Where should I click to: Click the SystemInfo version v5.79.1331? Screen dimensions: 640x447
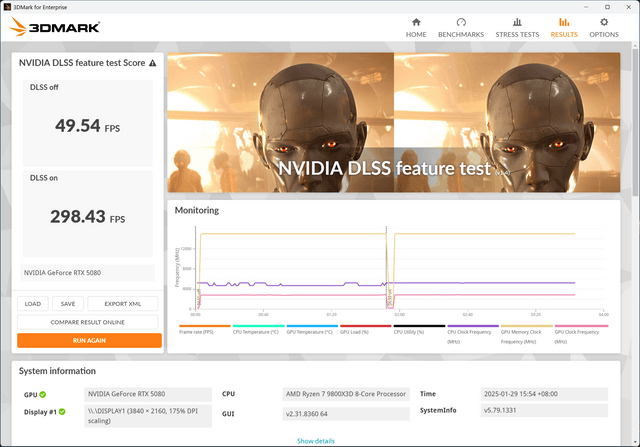coord(544,410)
